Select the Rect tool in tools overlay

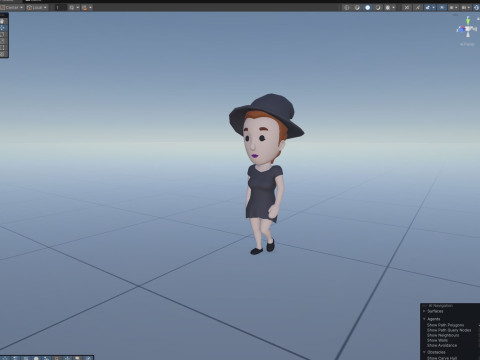coord(3,47)
